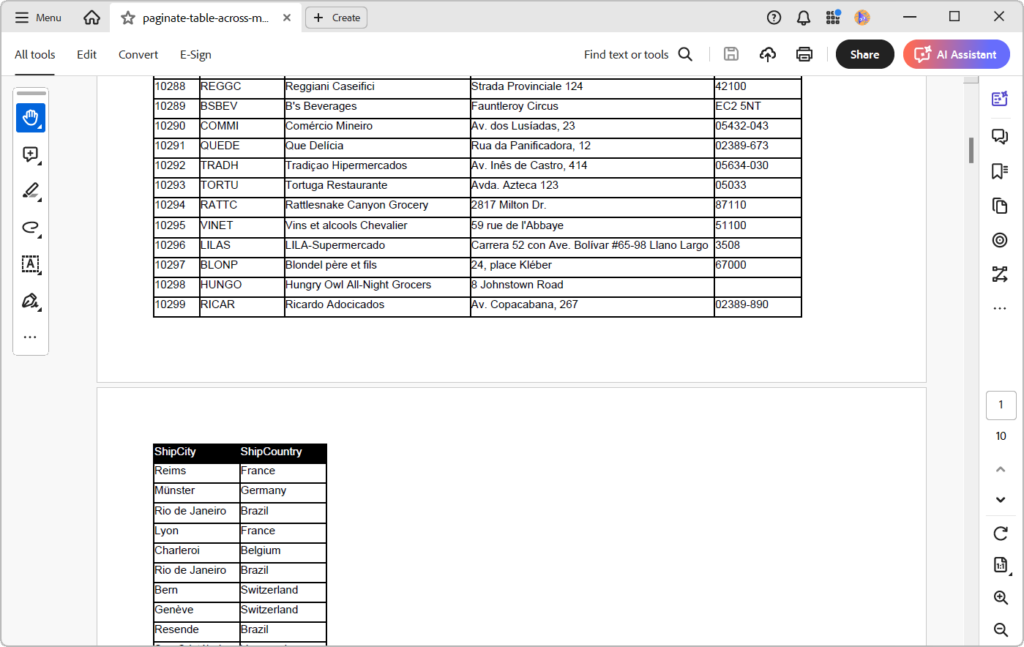Click the page number input field

(1000, 404)
